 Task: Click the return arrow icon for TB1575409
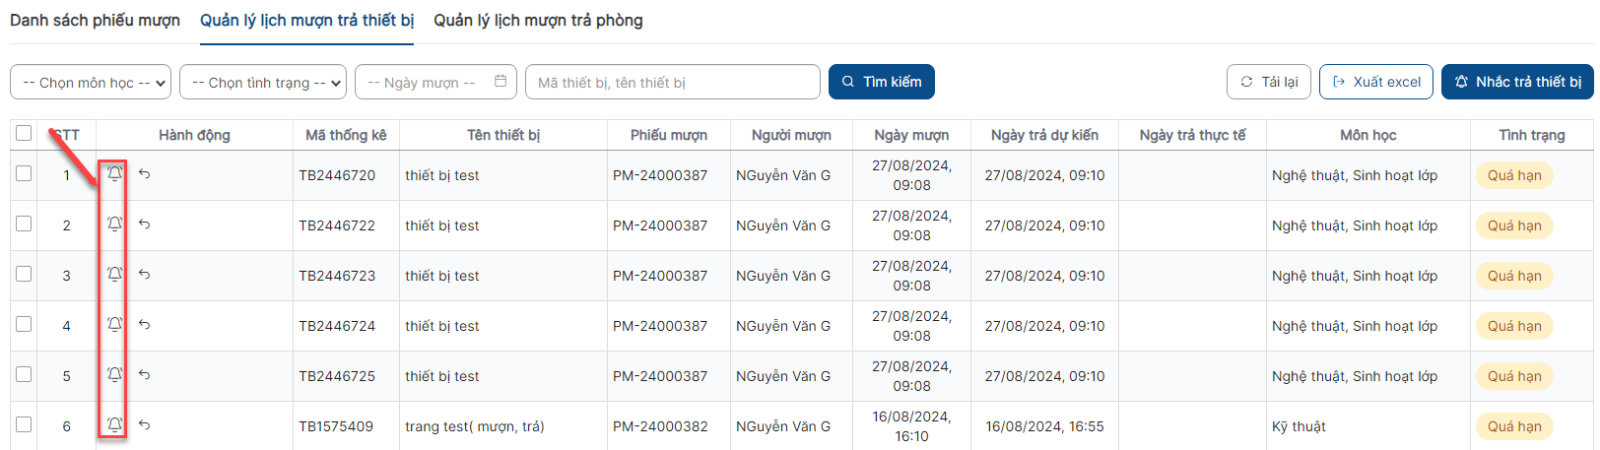pos(144,425)
